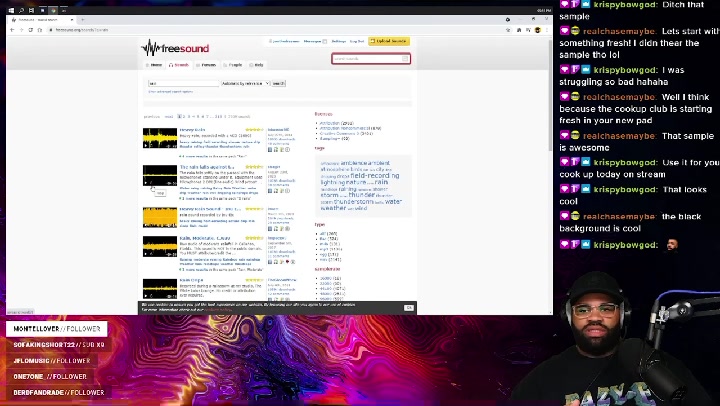This screenshot has height=406, width=720.
Task: Play the Rain Drops sound preview
Action: (x=146, y=296)
